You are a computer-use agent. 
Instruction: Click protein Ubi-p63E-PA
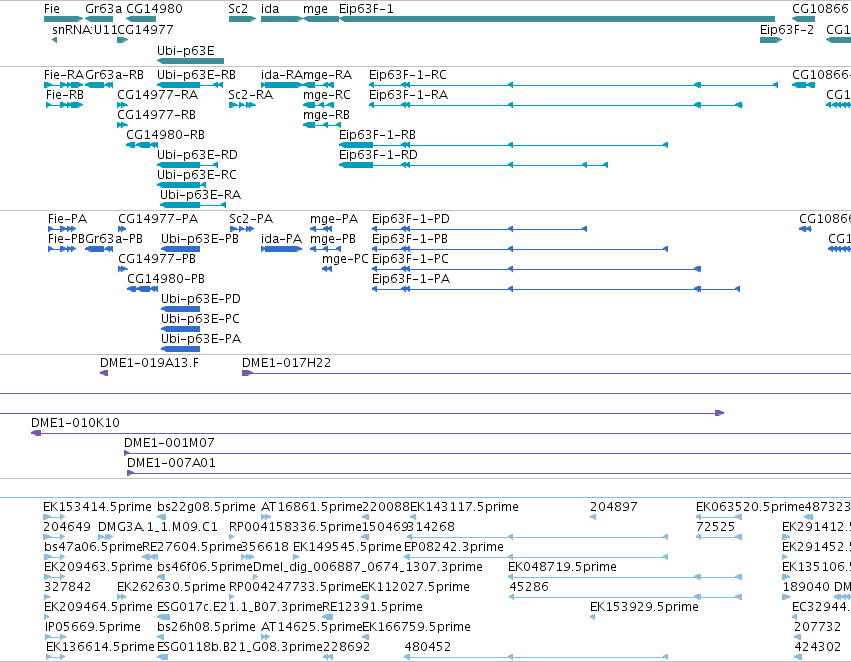181,349
